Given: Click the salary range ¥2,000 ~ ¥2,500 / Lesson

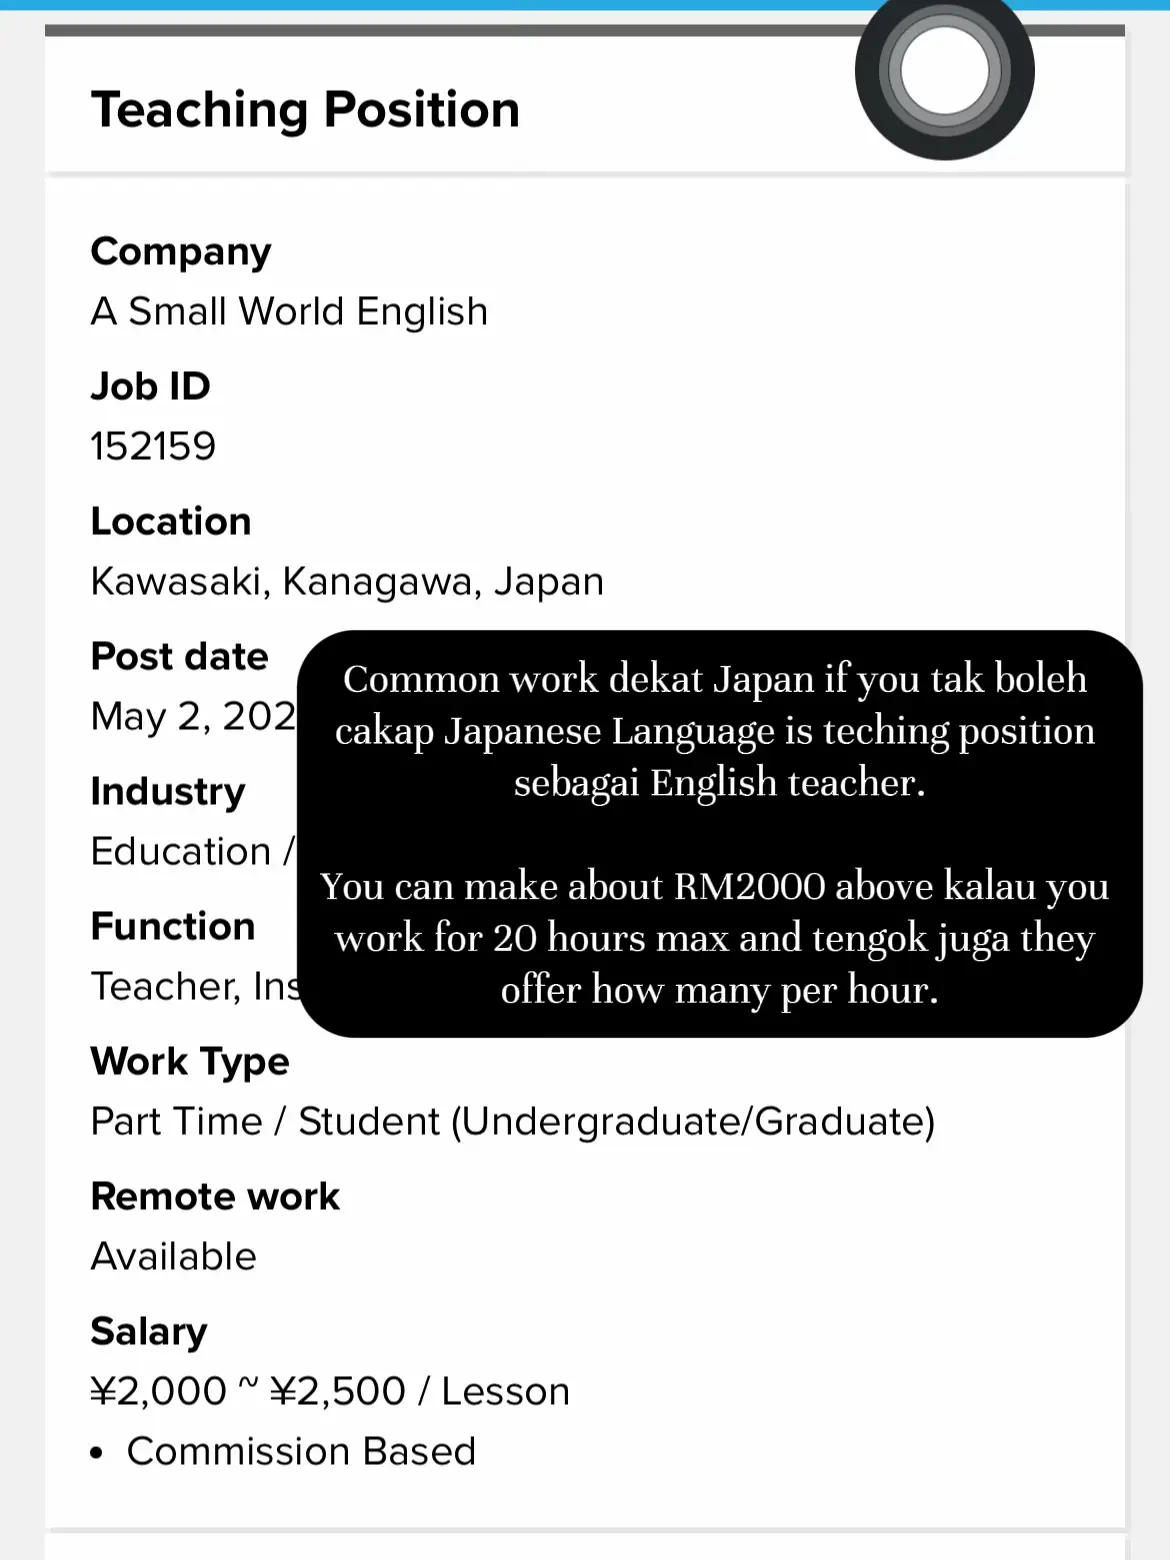Looking at the screenshot, I should (330, 1392).
